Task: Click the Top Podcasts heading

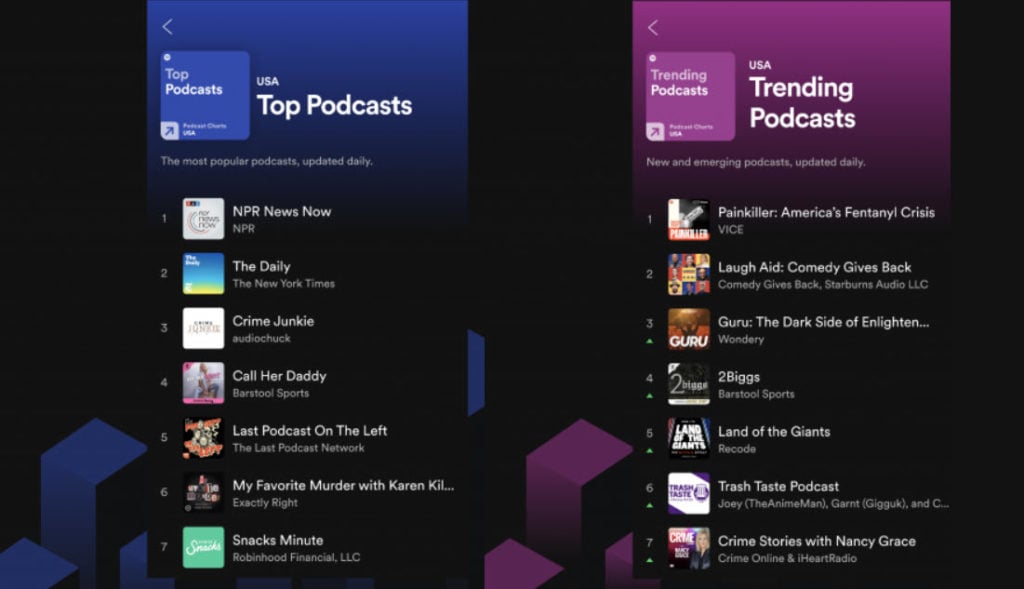Action: click(334, 105)
